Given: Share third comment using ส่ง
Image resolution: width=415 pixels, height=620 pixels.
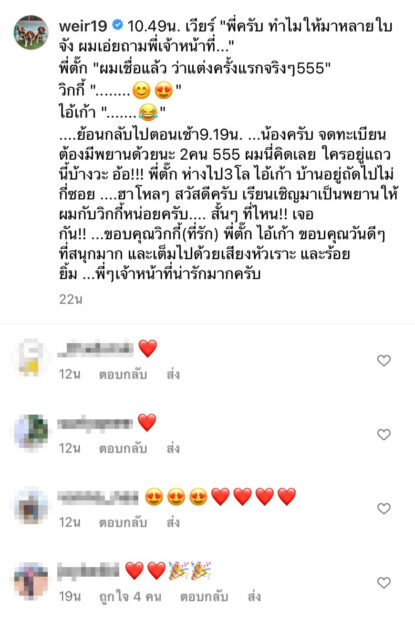Looking at the screenshot, I should pyautogui.click(x=173, y=522).
